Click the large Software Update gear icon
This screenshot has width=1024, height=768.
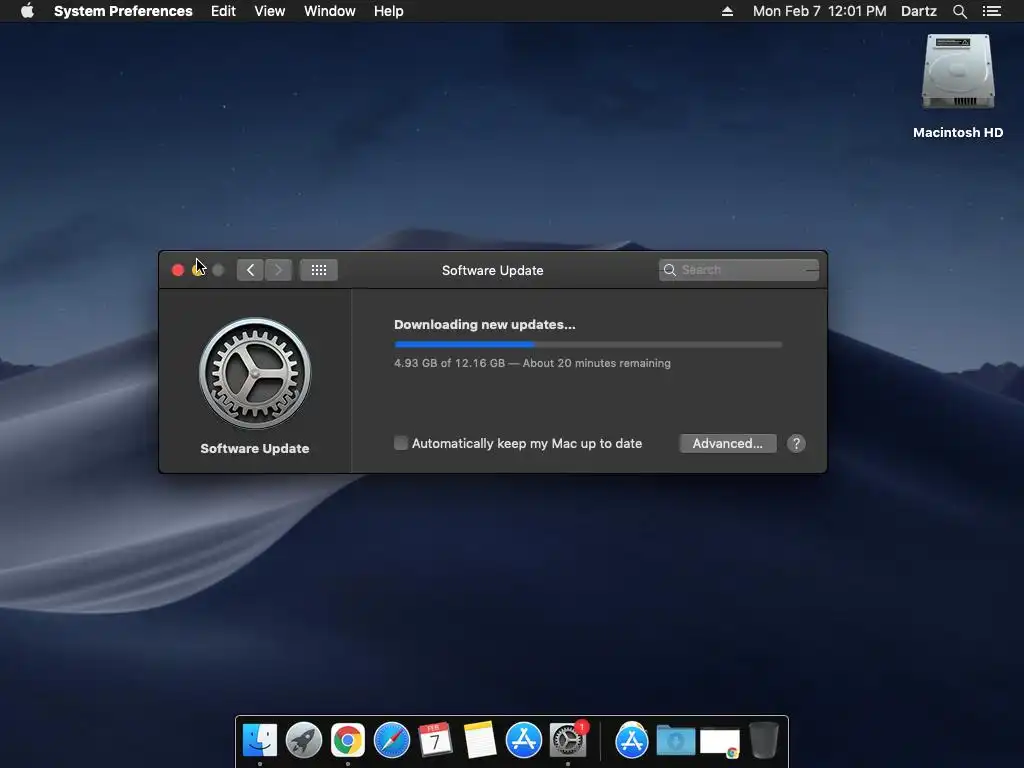(x=255, y=374)
